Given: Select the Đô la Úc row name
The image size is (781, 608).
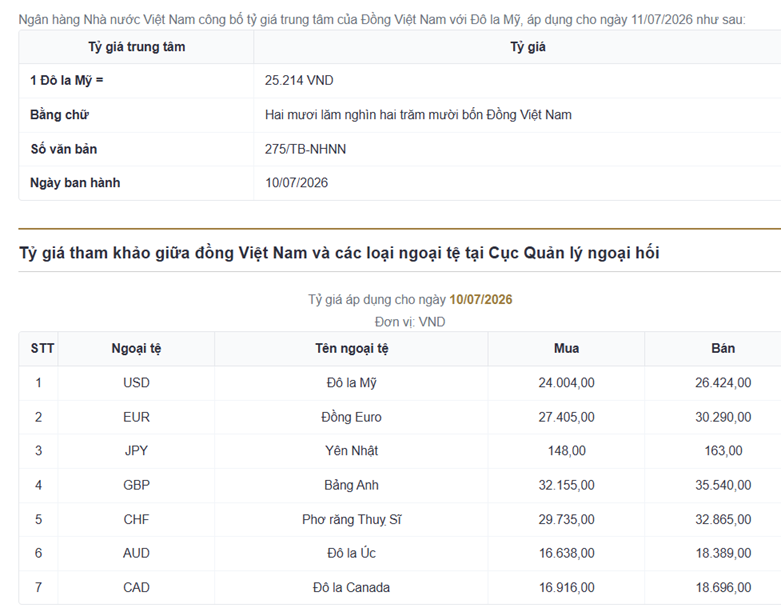Looking at the screenshot, I should click(352, 553).
